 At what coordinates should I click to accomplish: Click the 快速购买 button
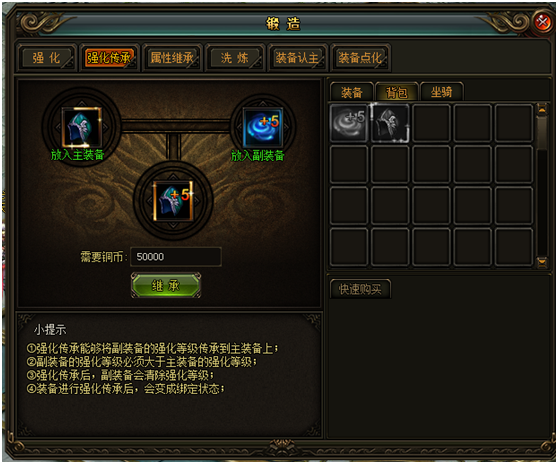pos(360,289)
